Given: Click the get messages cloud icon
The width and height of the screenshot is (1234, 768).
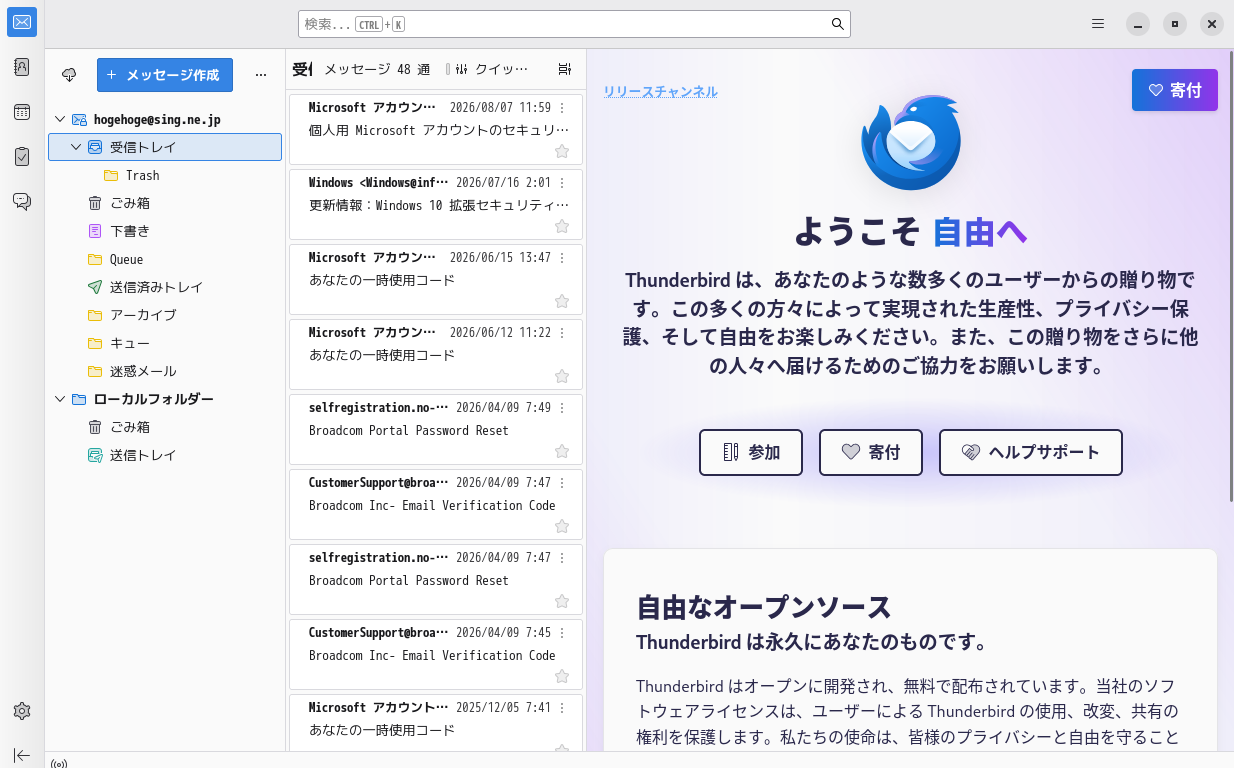Looking at the screenshot, I should (x=69, y=75).
